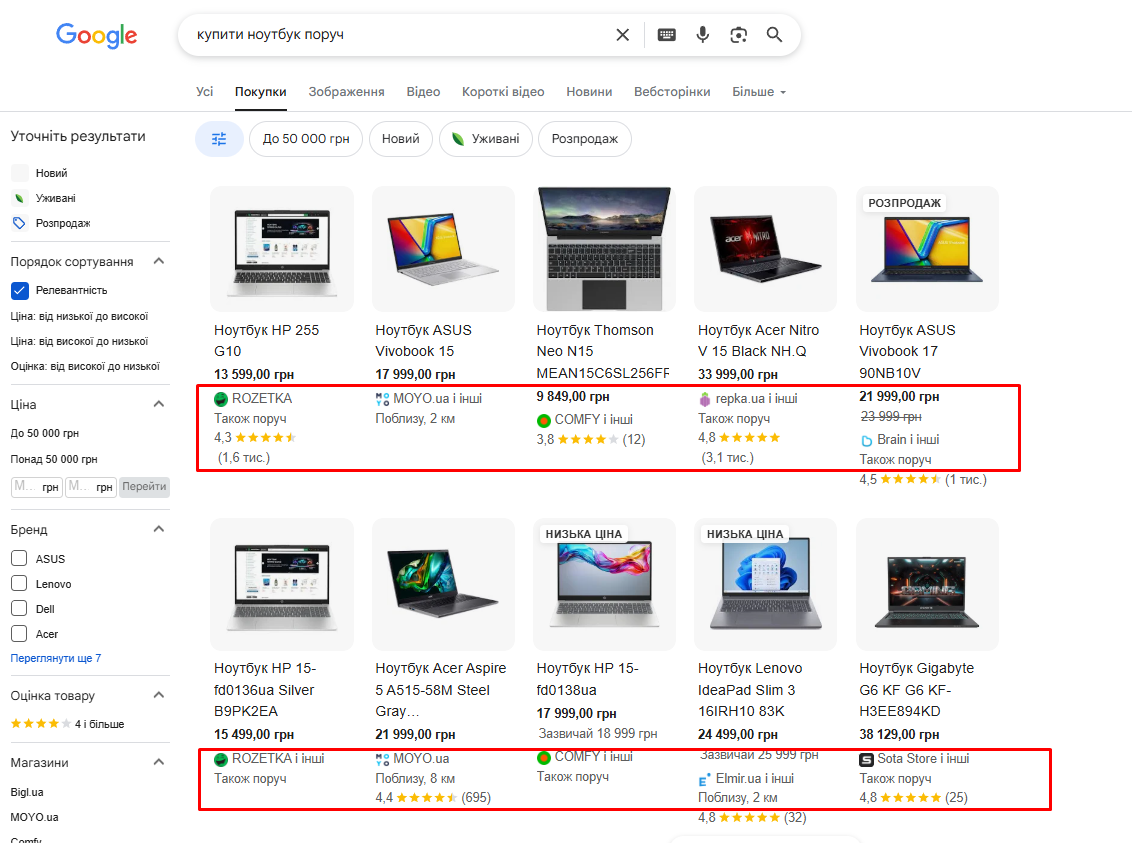Open the Вебсторінки tab
Viewport: 1132px width, 843px height.
click(672, 92)
